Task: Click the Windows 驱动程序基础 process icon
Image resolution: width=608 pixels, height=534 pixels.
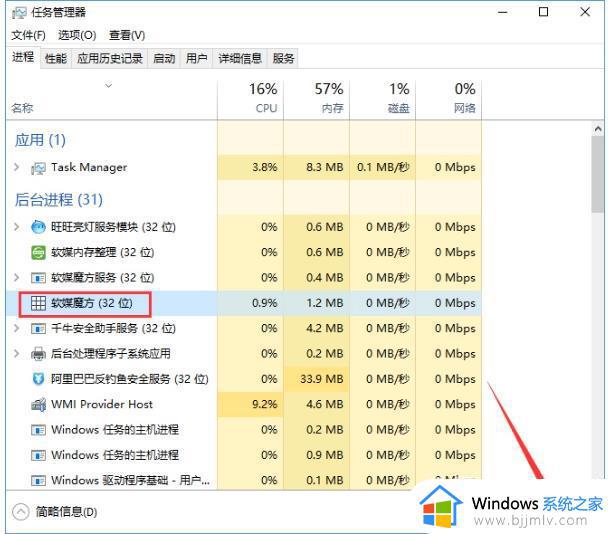Action: (38, 480)
